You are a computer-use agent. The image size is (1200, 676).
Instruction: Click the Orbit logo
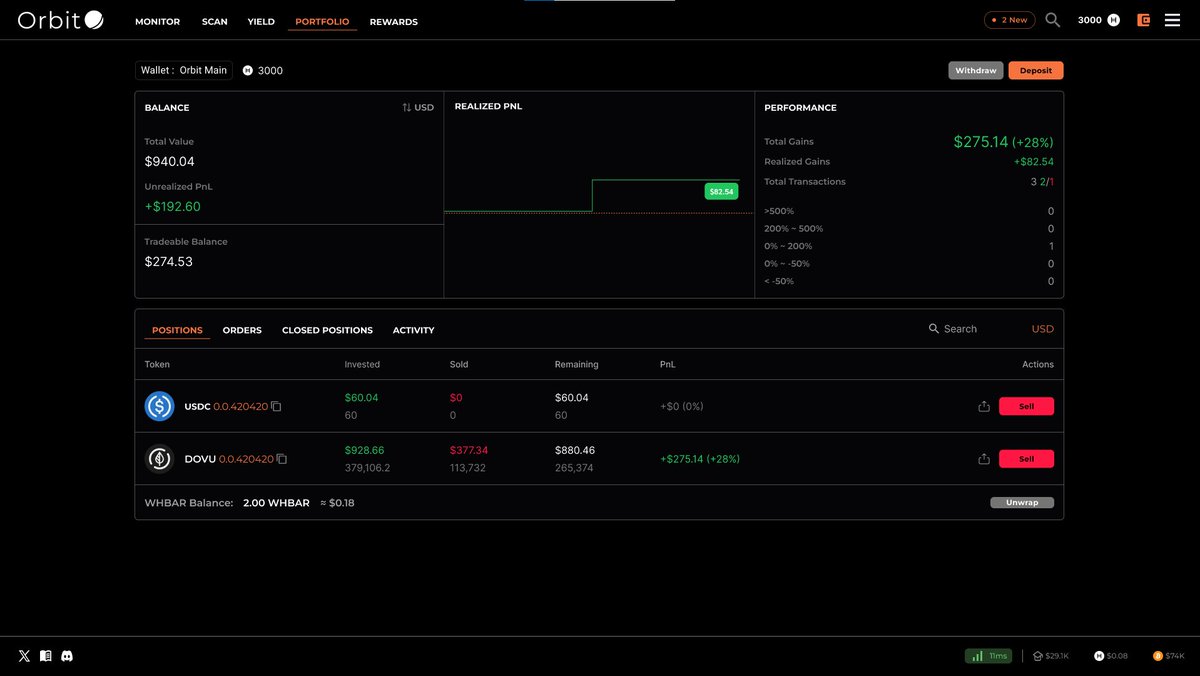pos(60,19)
